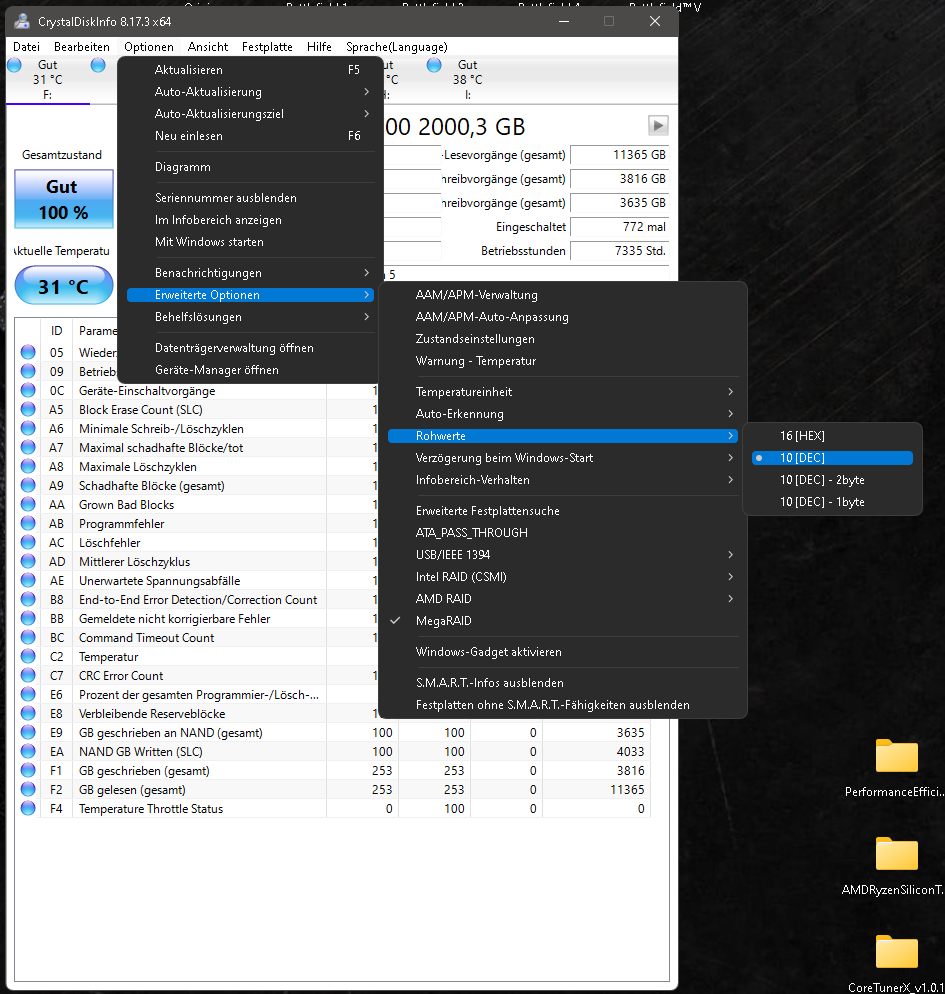Expand Temperatureinheit submenu
The width and height of the screenshot is (945, 994).
563,392
